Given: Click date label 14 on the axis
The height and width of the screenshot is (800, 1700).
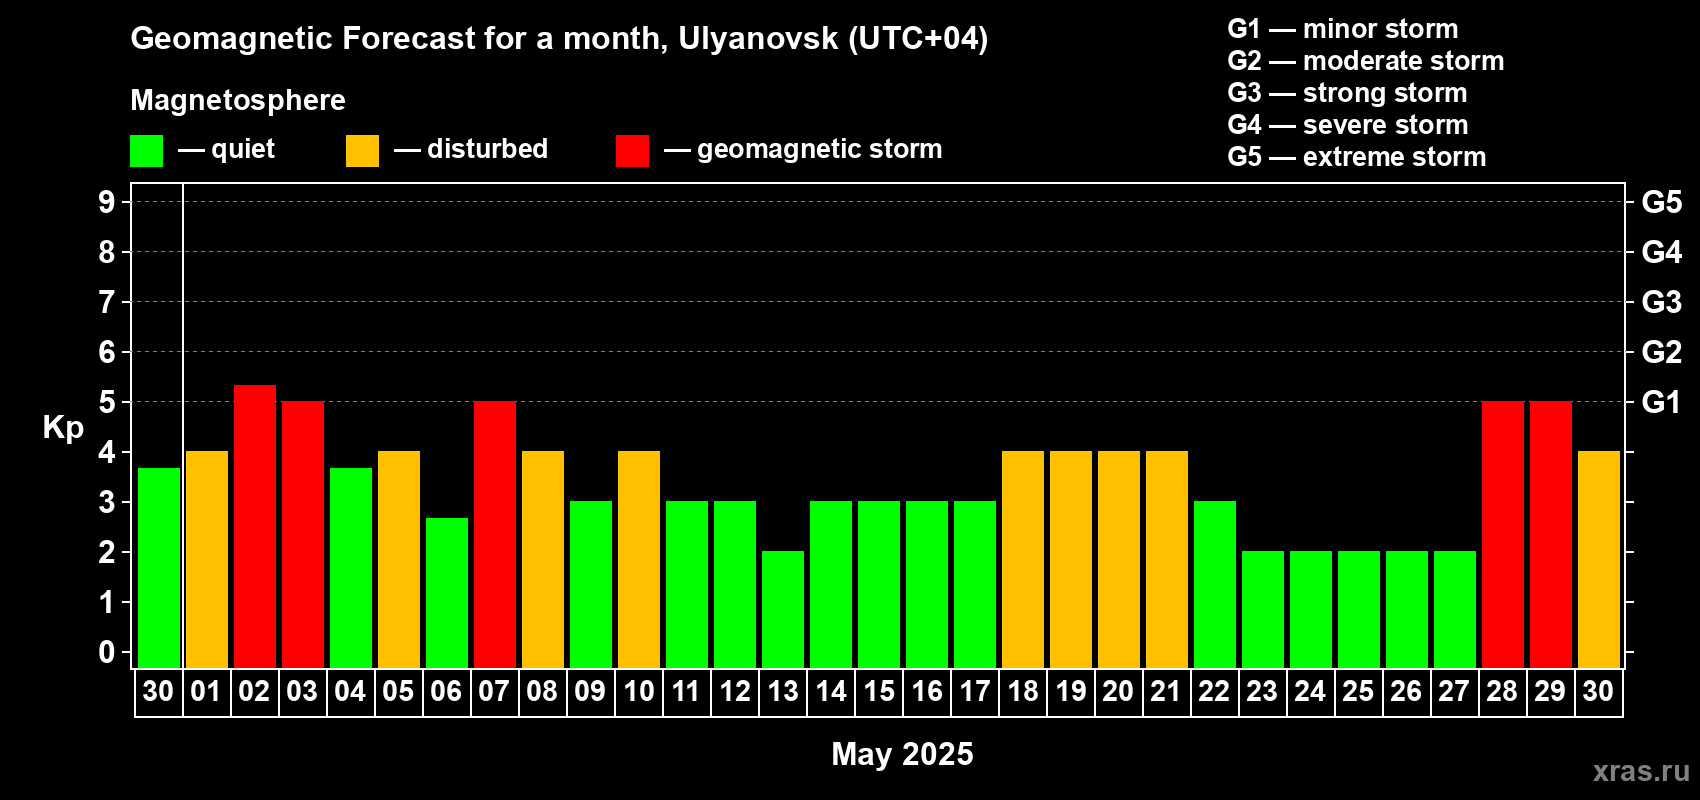Looking at the screenshot, I should coord(830,691).
